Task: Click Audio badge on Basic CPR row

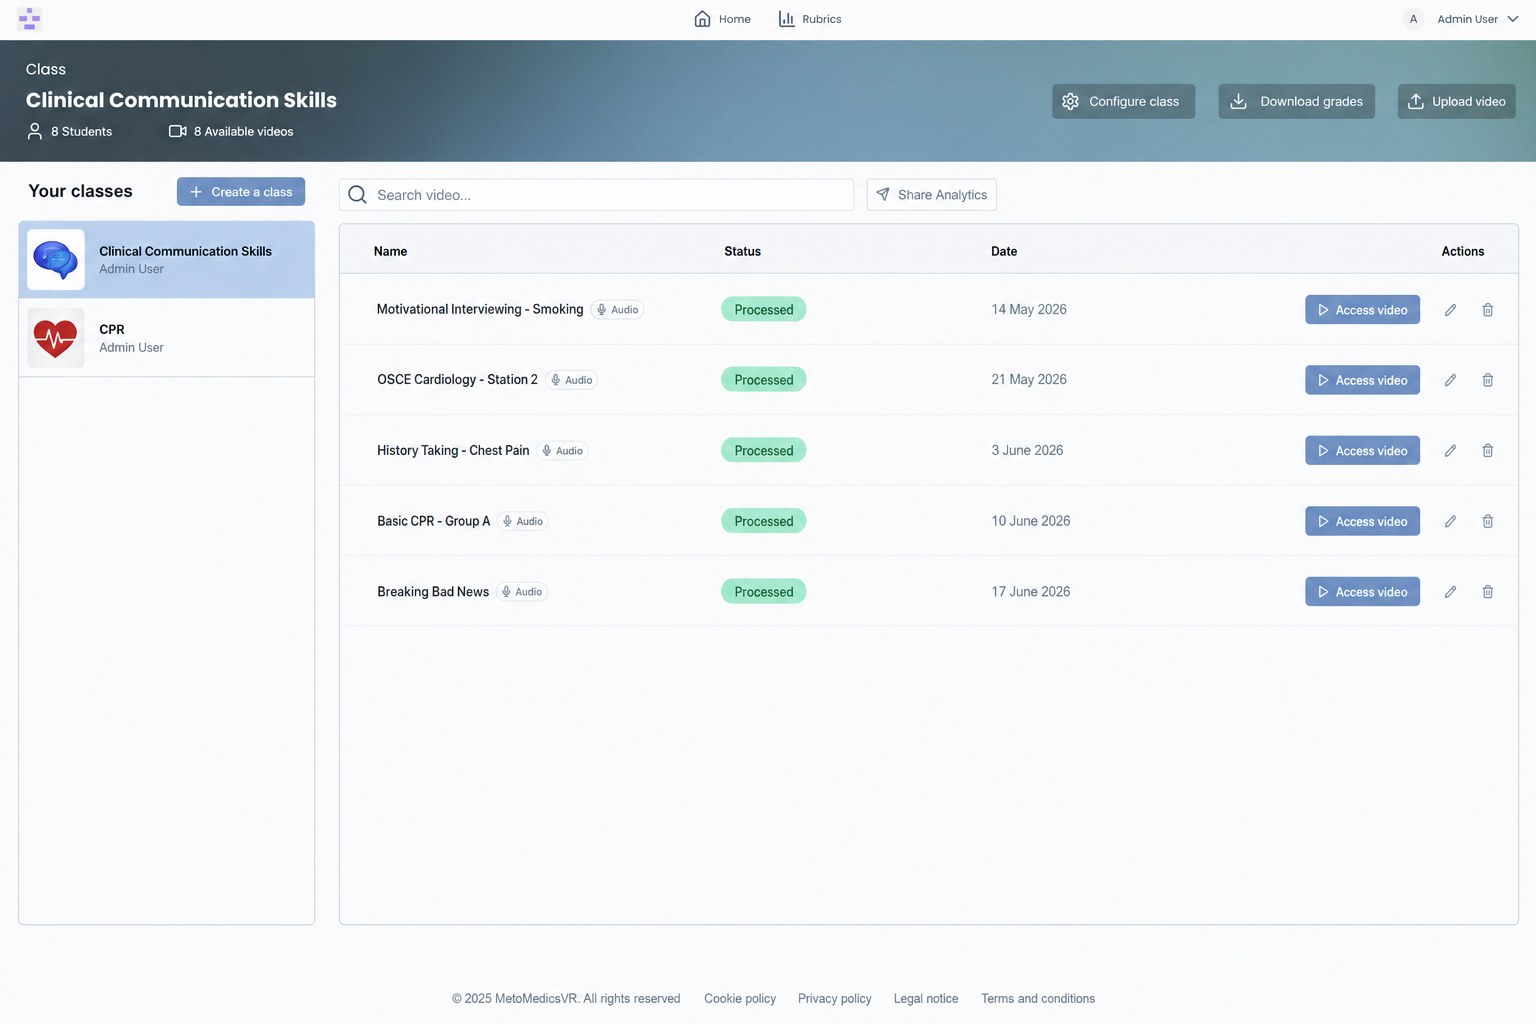Action: tap(522, 521)
